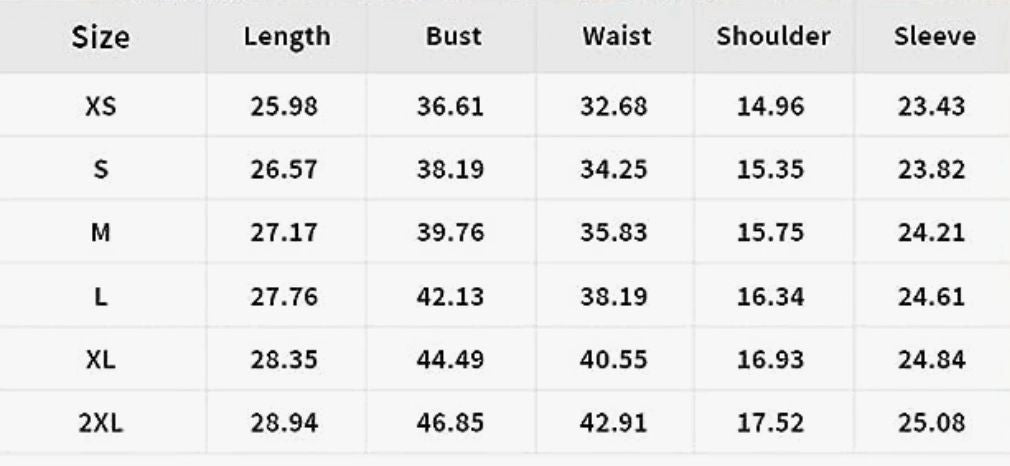Click the 2XL sleeve value 25.08
1010x466 pixels.
[932, 423]
